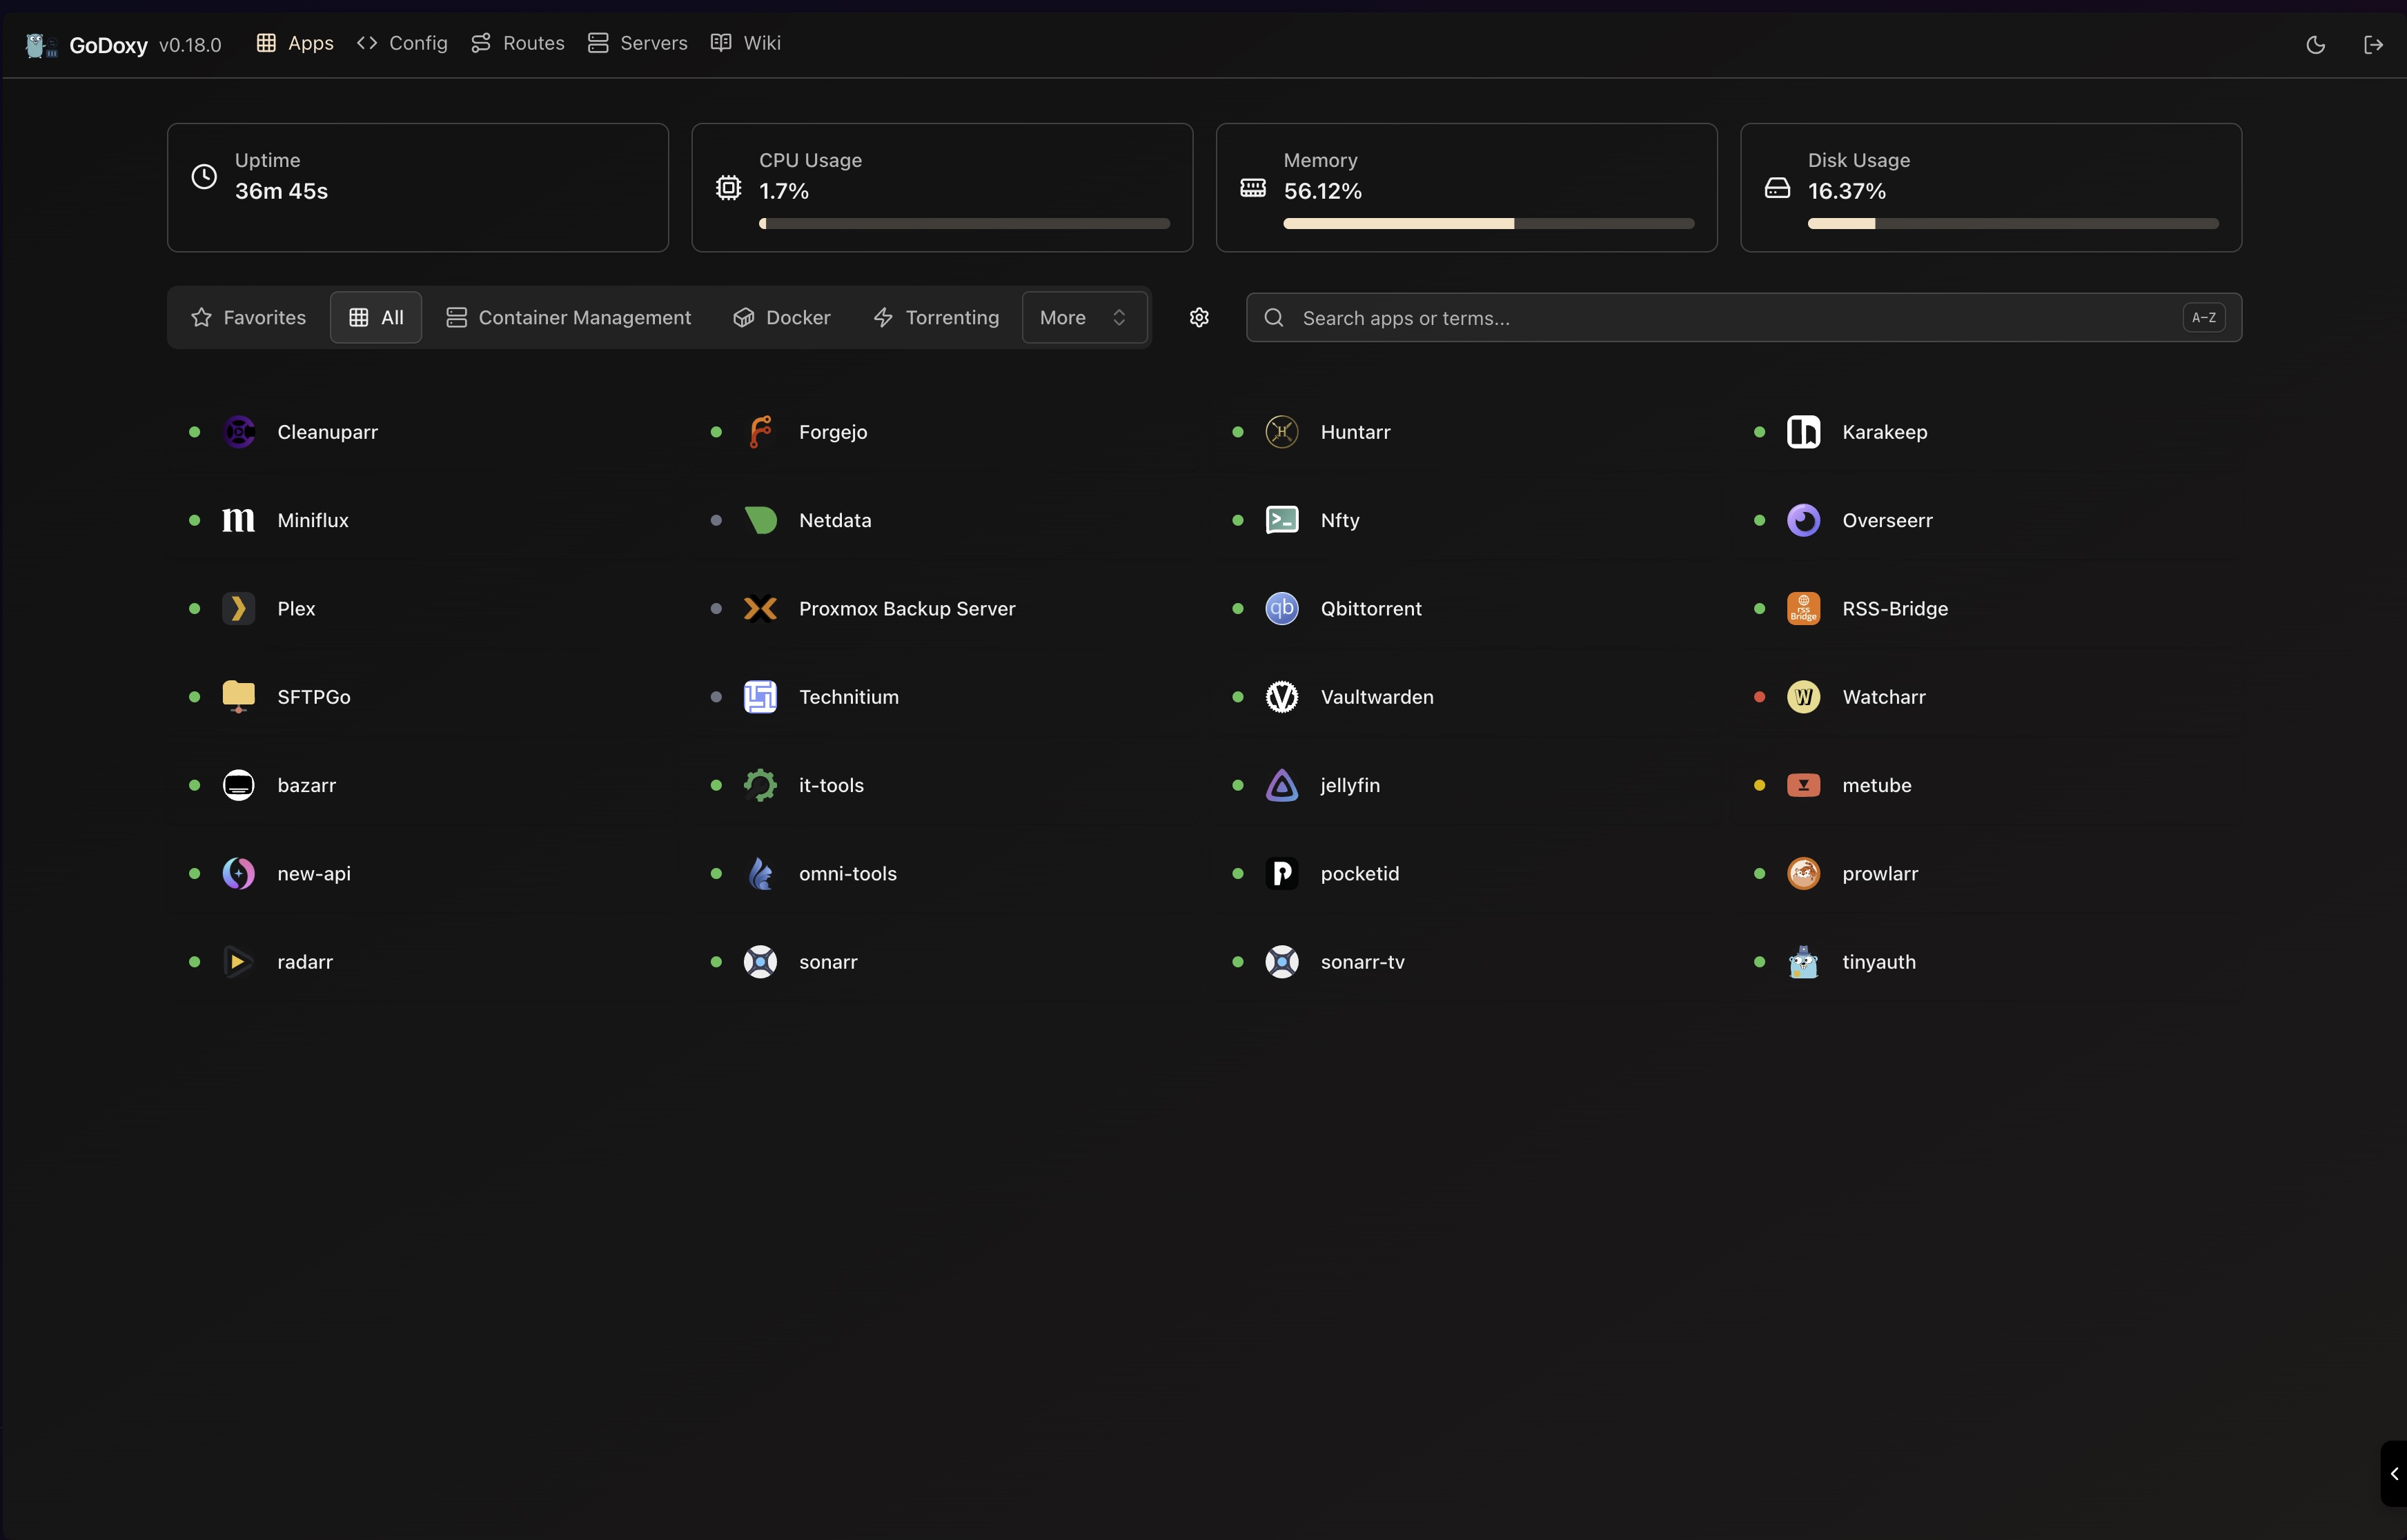
Task: Switch to the Docker tab
Action: (x=782, y=317)
